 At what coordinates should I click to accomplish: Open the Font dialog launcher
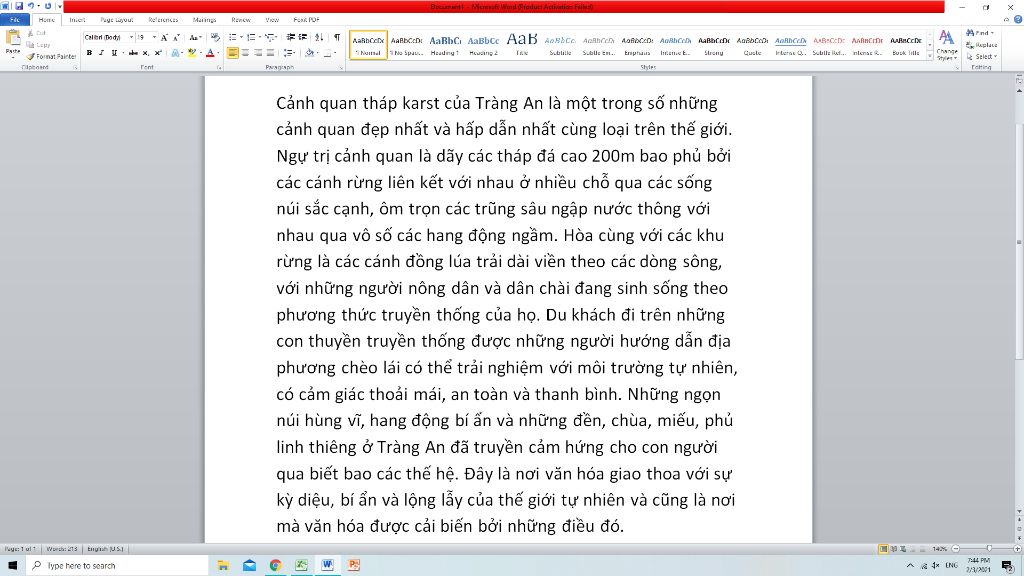[219, 67]
